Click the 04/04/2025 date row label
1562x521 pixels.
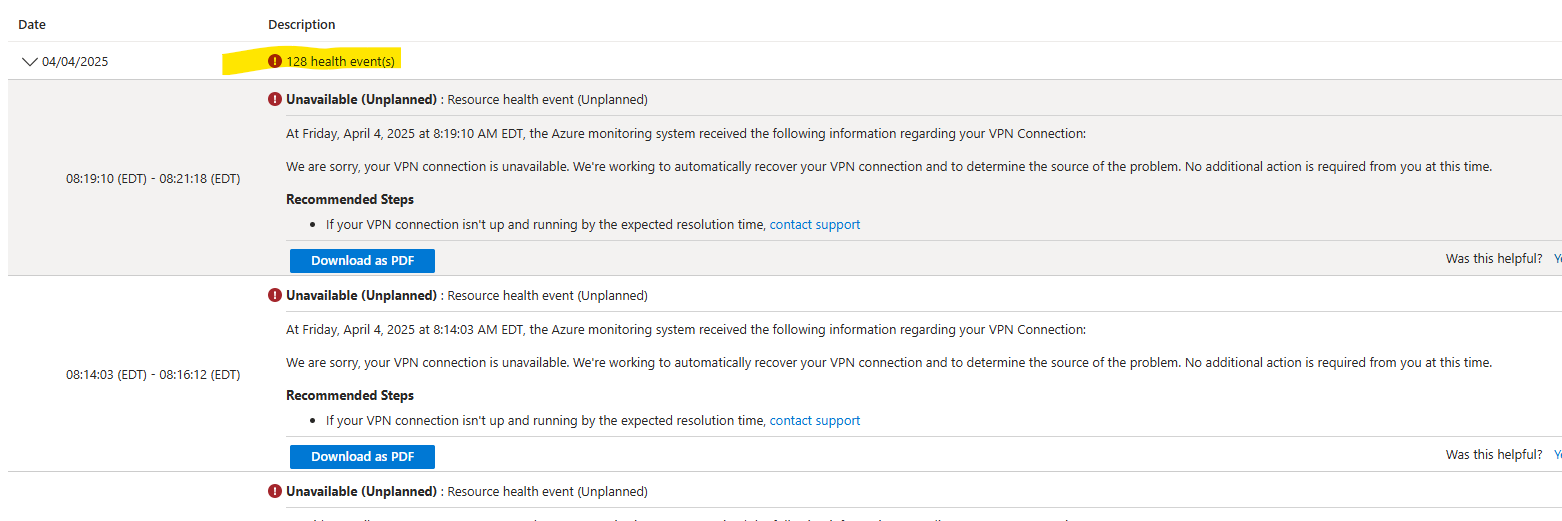point(75,62)
